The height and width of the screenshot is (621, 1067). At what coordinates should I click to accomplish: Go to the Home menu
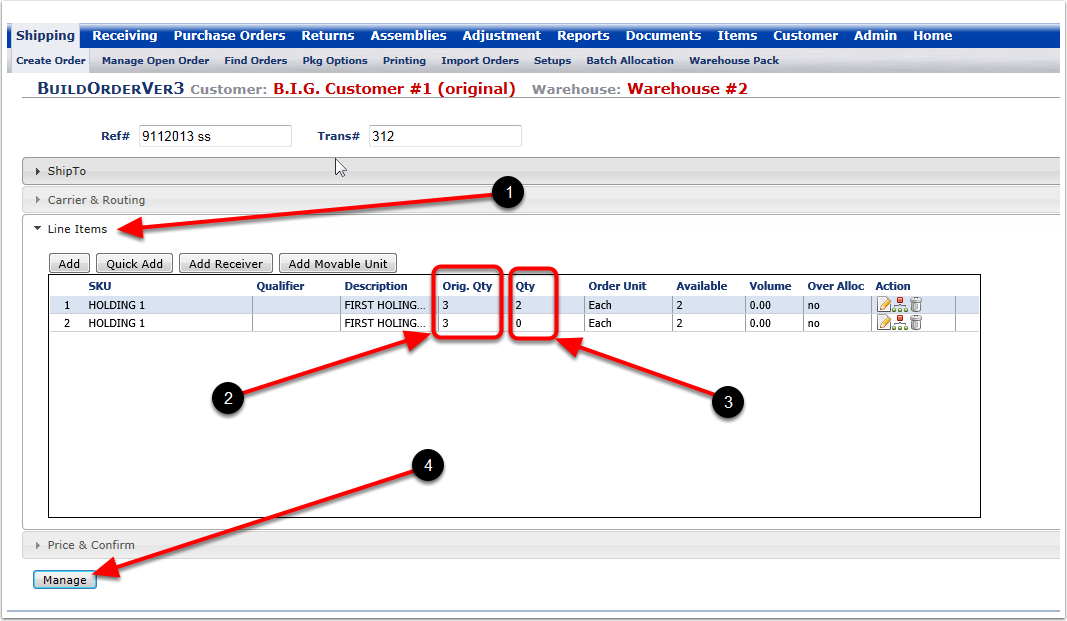click(932, 35)
